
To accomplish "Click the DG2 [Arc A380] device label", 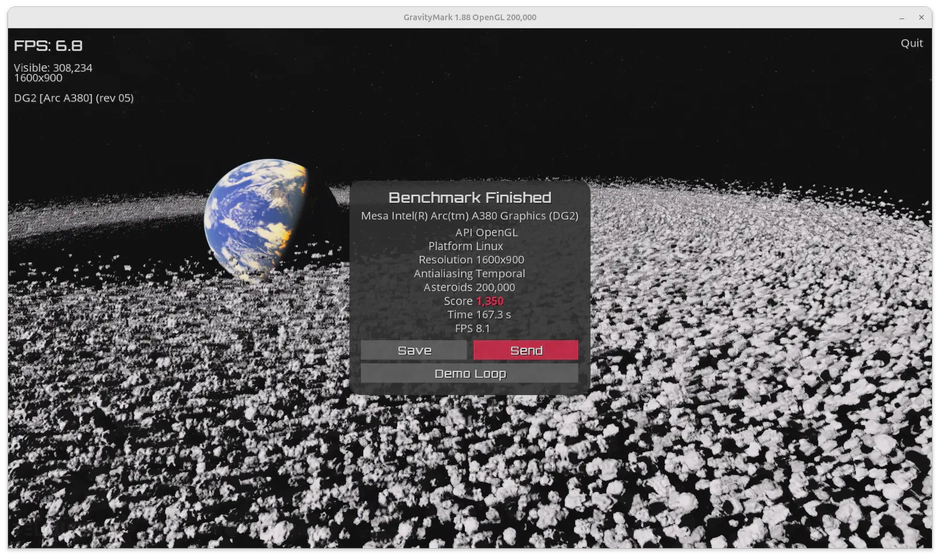I will tap(74, 98).
